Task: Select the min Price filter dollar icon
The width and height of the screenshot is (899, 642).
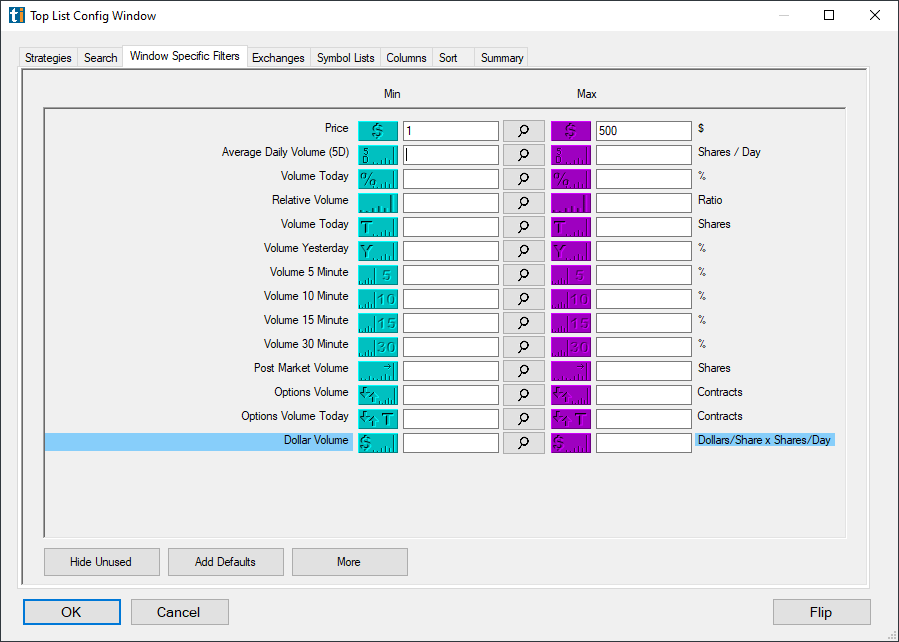Action: coord(377,129)
